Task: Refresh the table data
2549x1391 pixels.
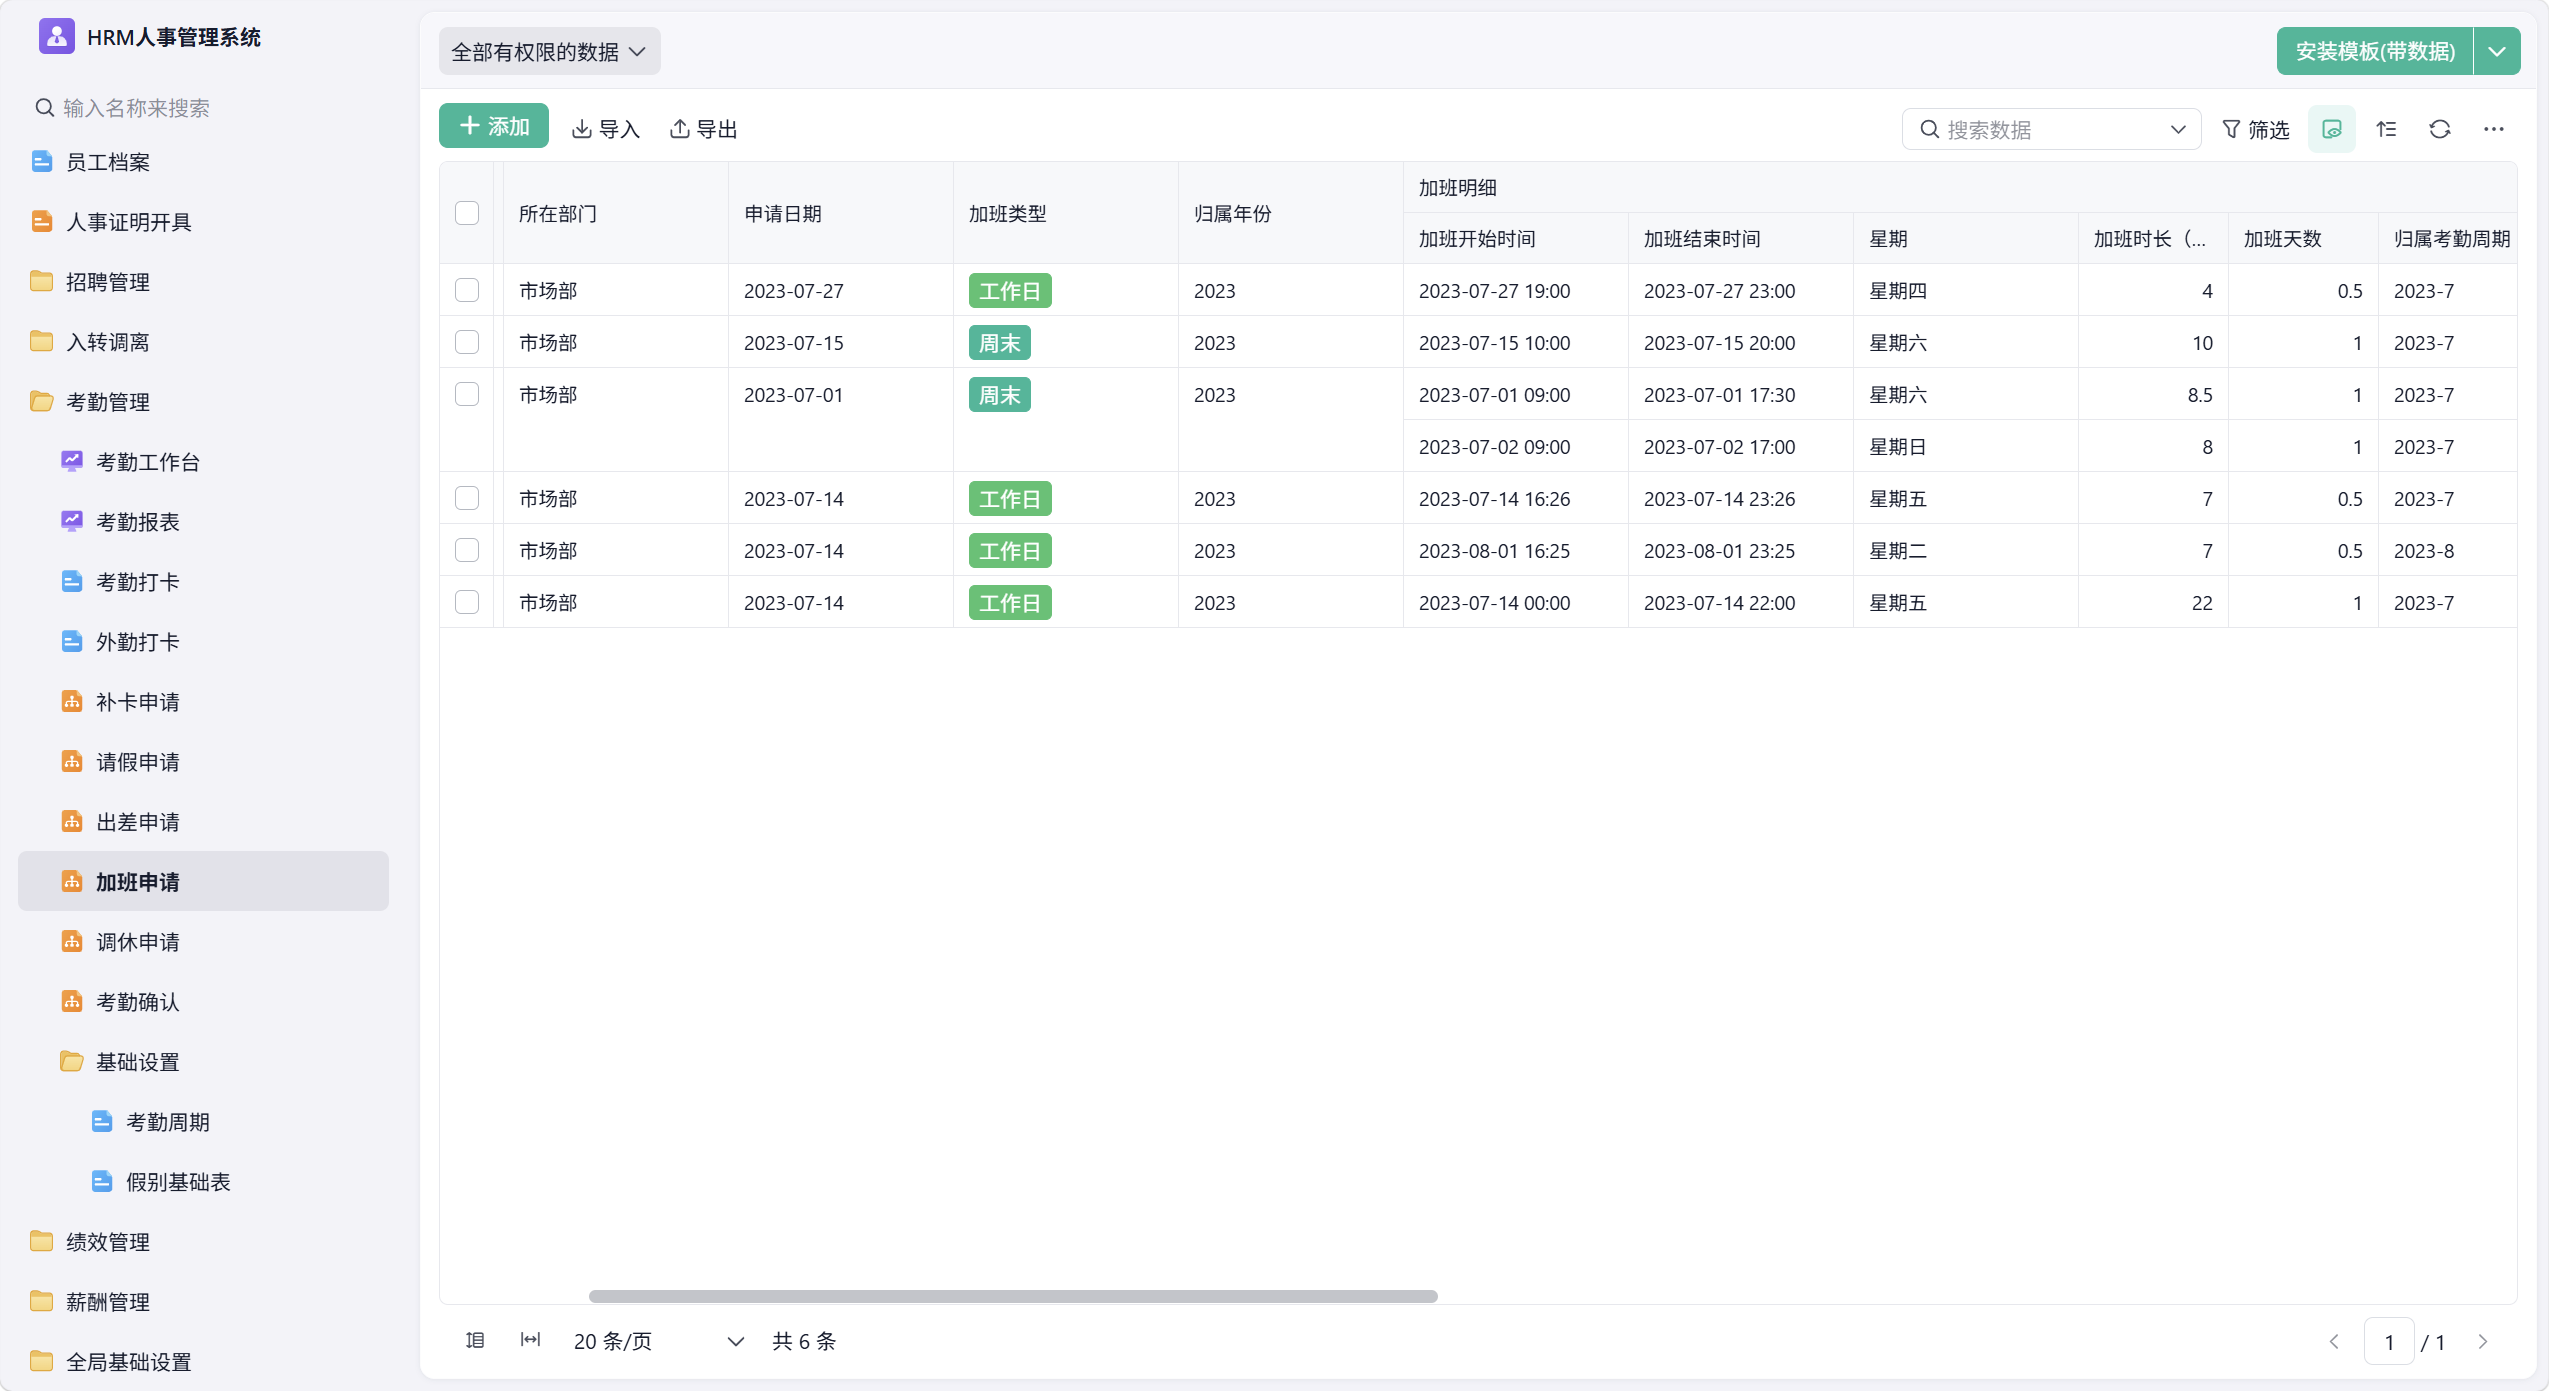Action: (2440, 129)
